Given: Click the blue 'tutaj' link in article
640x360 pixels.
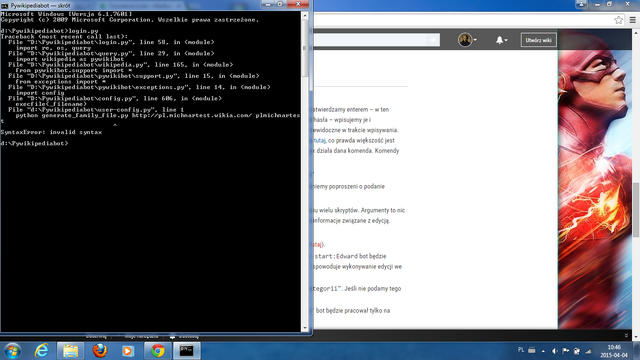Looking at the screenshot, I should coord(319,140).
